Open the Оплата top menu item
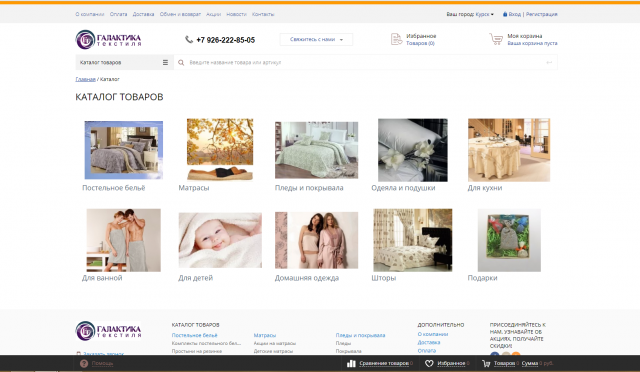Screen dimensions: 640x372 (118, 14)
